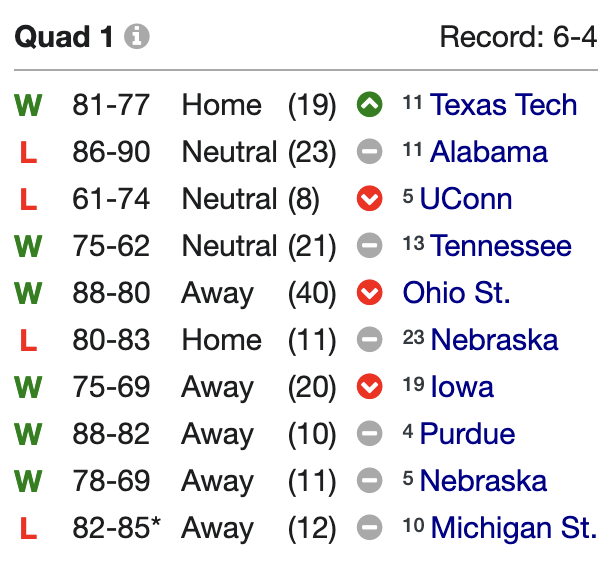
Task: Open the Iowa team link
Action: (x=463, y=387)
